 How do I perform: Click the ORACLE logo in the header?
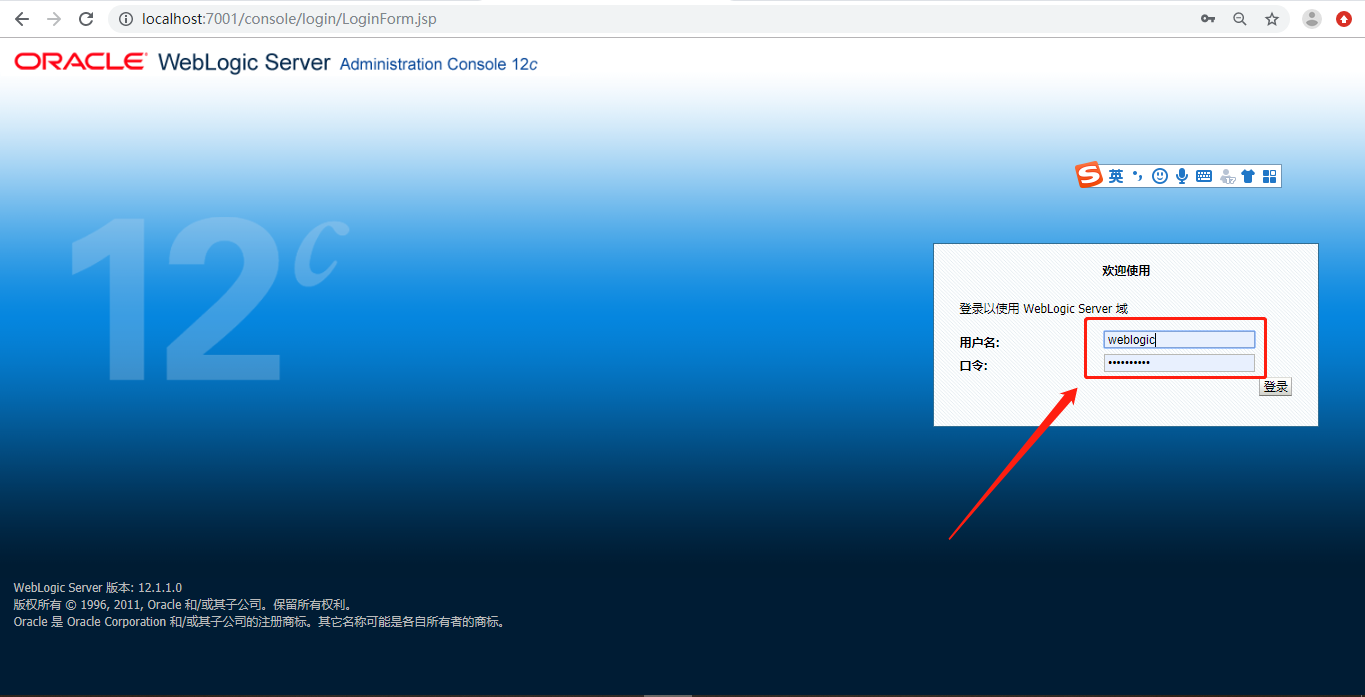(80, 62)
